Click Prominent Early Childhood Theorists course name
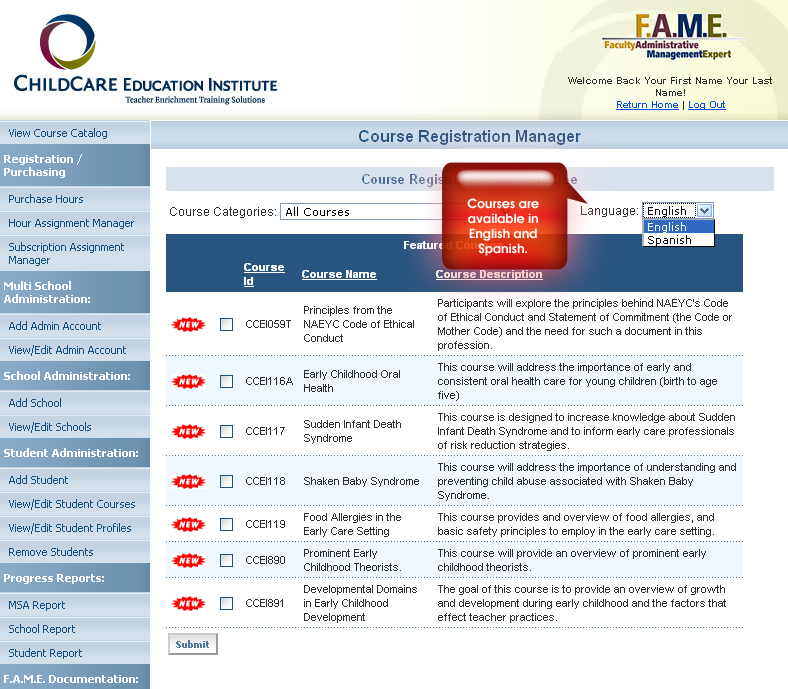The width and height of the screenshot is (788, 689). [352, 560]
